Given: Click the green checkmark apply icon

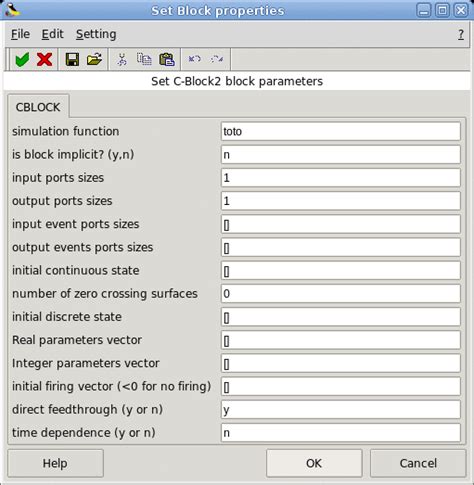Looking at the screenshot, I should [22, 60].
